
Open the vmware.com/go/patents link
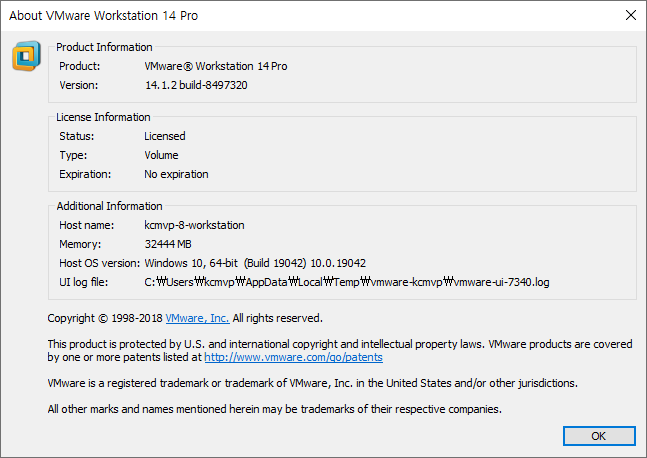(x=293, y=357)
